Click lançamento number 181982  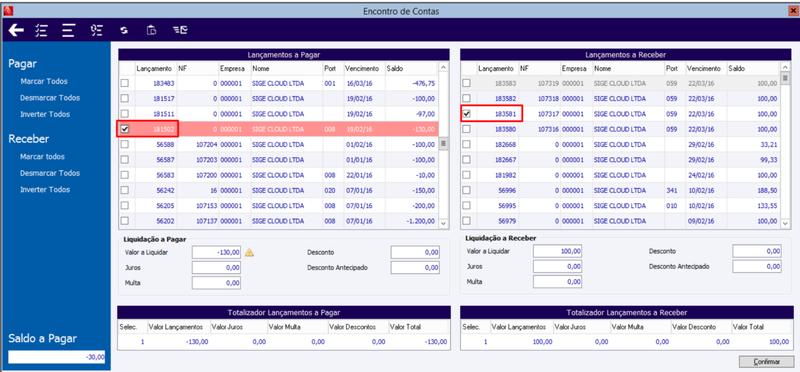point(507,176)
